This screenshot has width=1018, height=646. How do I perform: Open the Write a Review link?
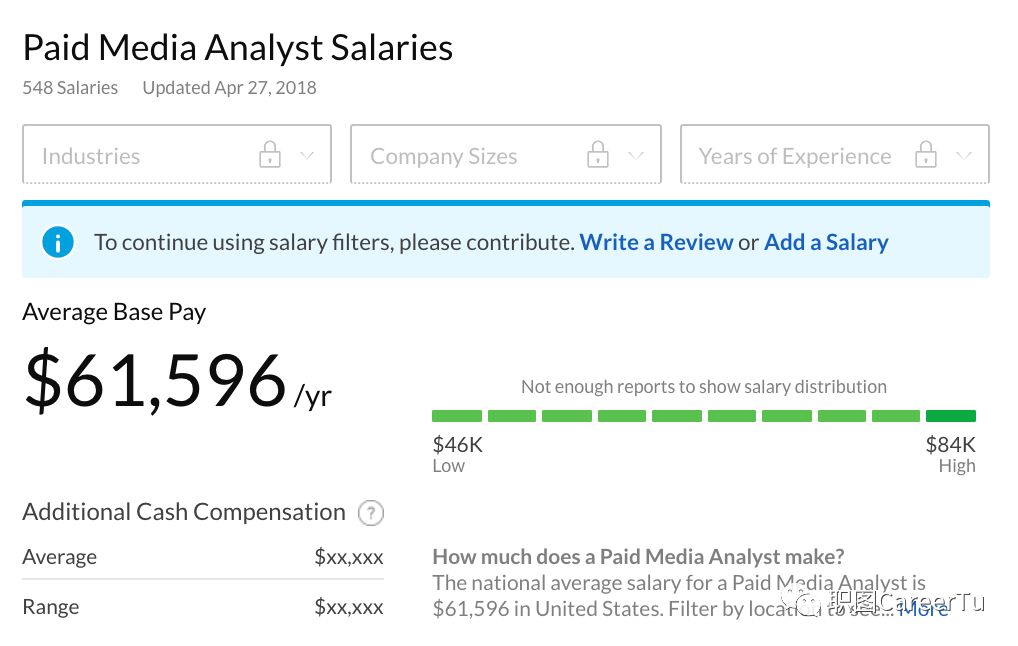[x=656, y=242]
